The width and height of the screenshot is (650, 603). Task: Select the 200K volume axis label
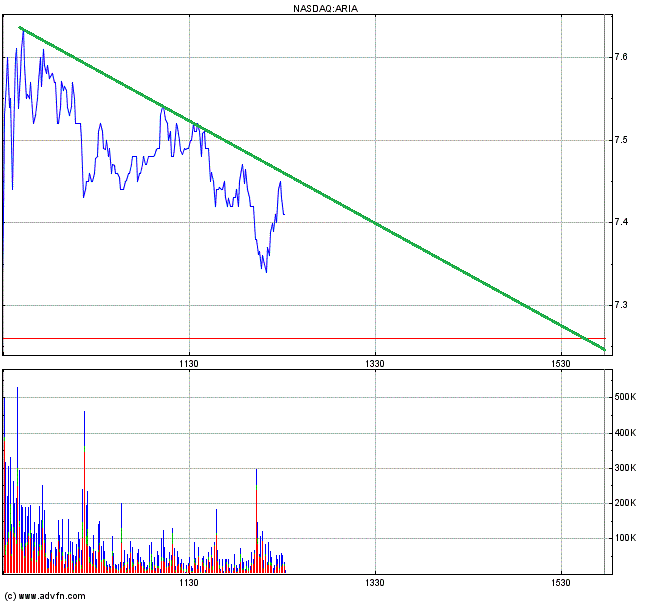[626, 503]
